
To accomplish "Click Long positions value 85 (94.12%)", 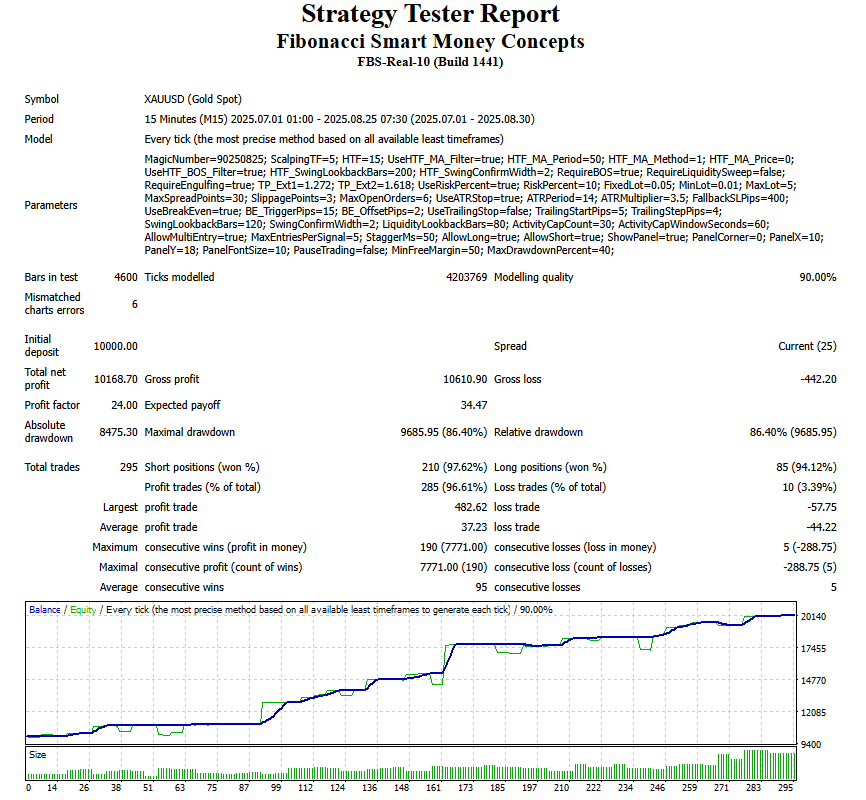I will pos(806,467).
